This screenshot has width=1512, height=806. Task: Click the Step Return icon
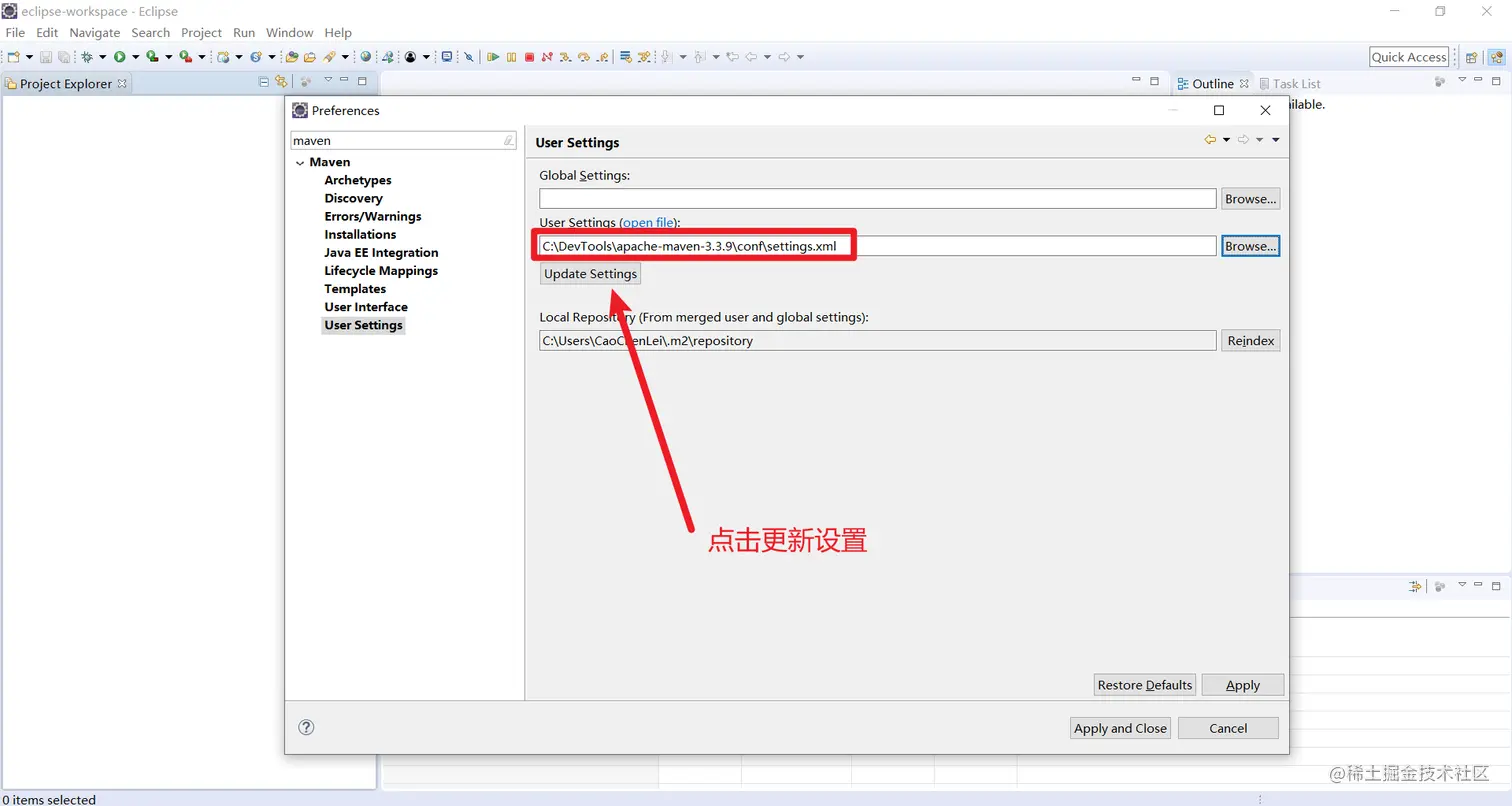[x=602, y=57]
